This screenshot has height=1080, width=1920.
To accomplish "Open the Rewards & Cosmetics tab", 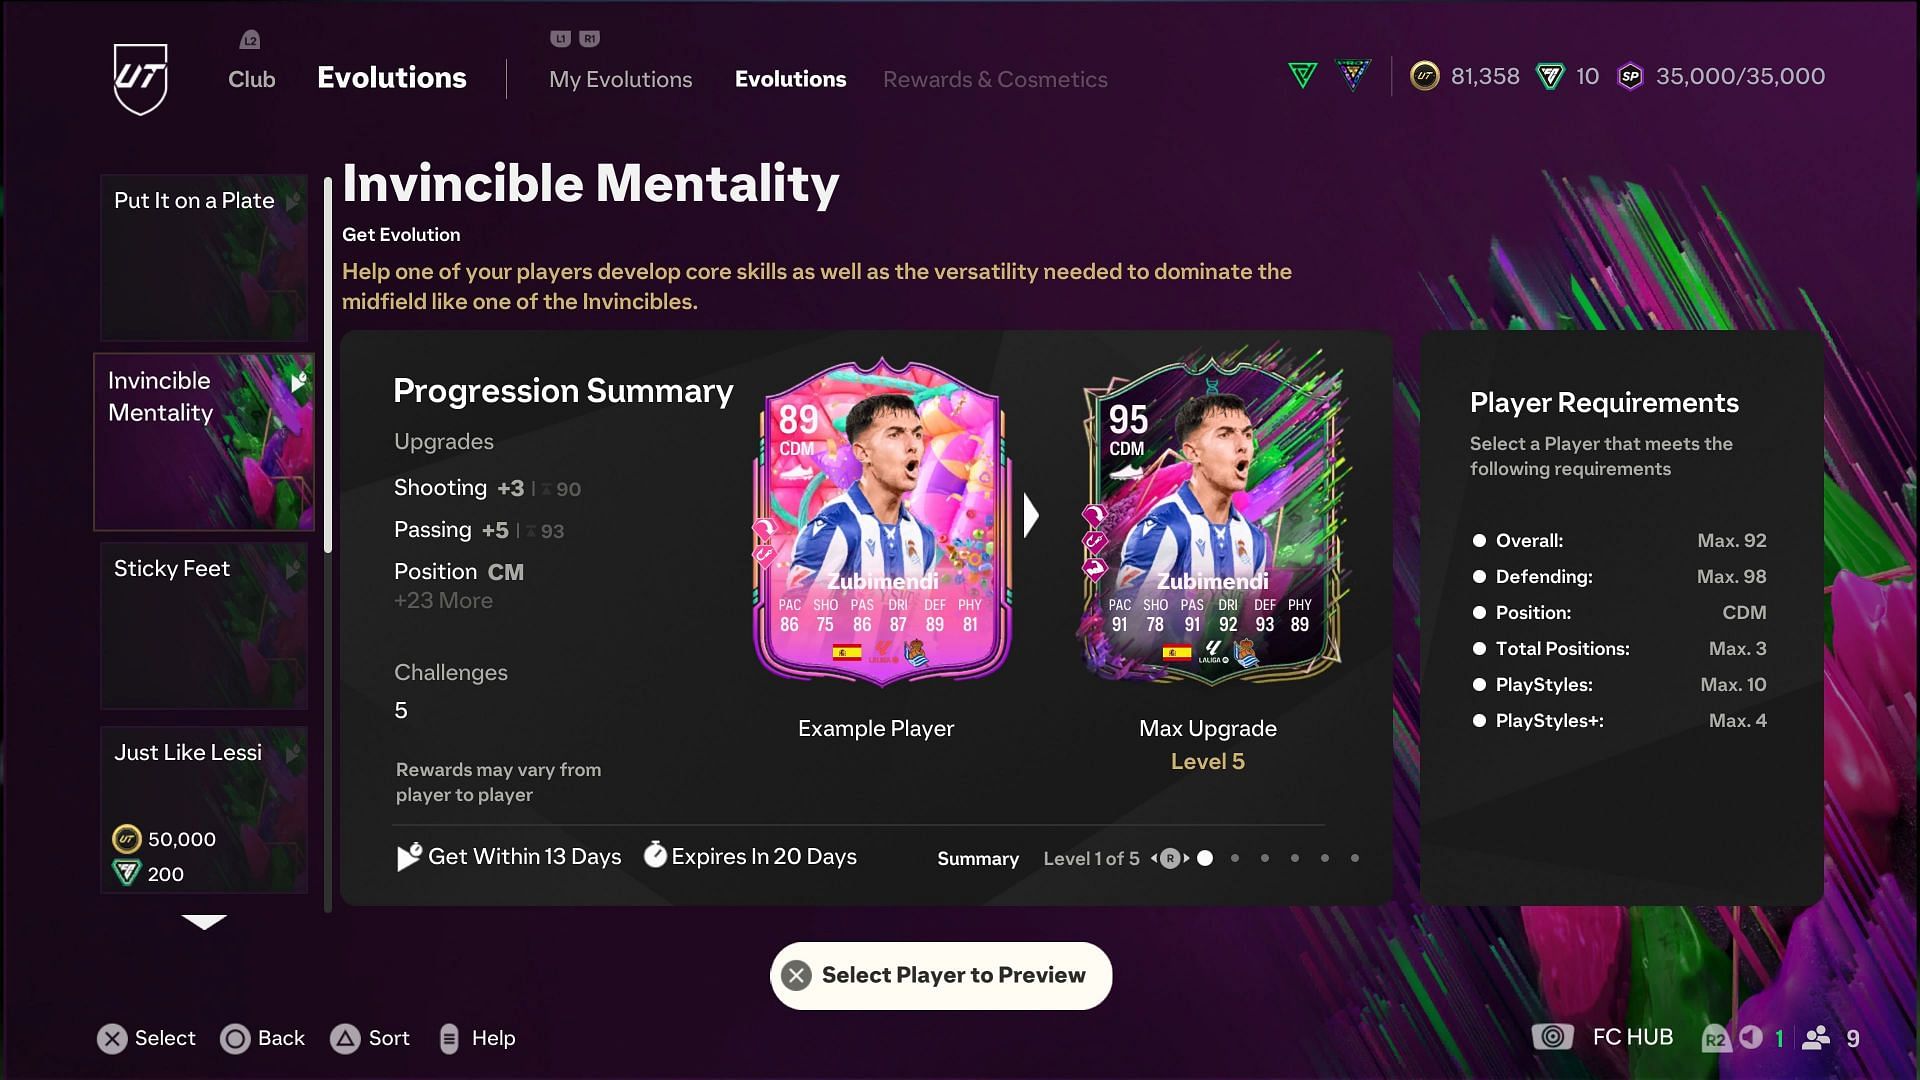I will [995, 80].
